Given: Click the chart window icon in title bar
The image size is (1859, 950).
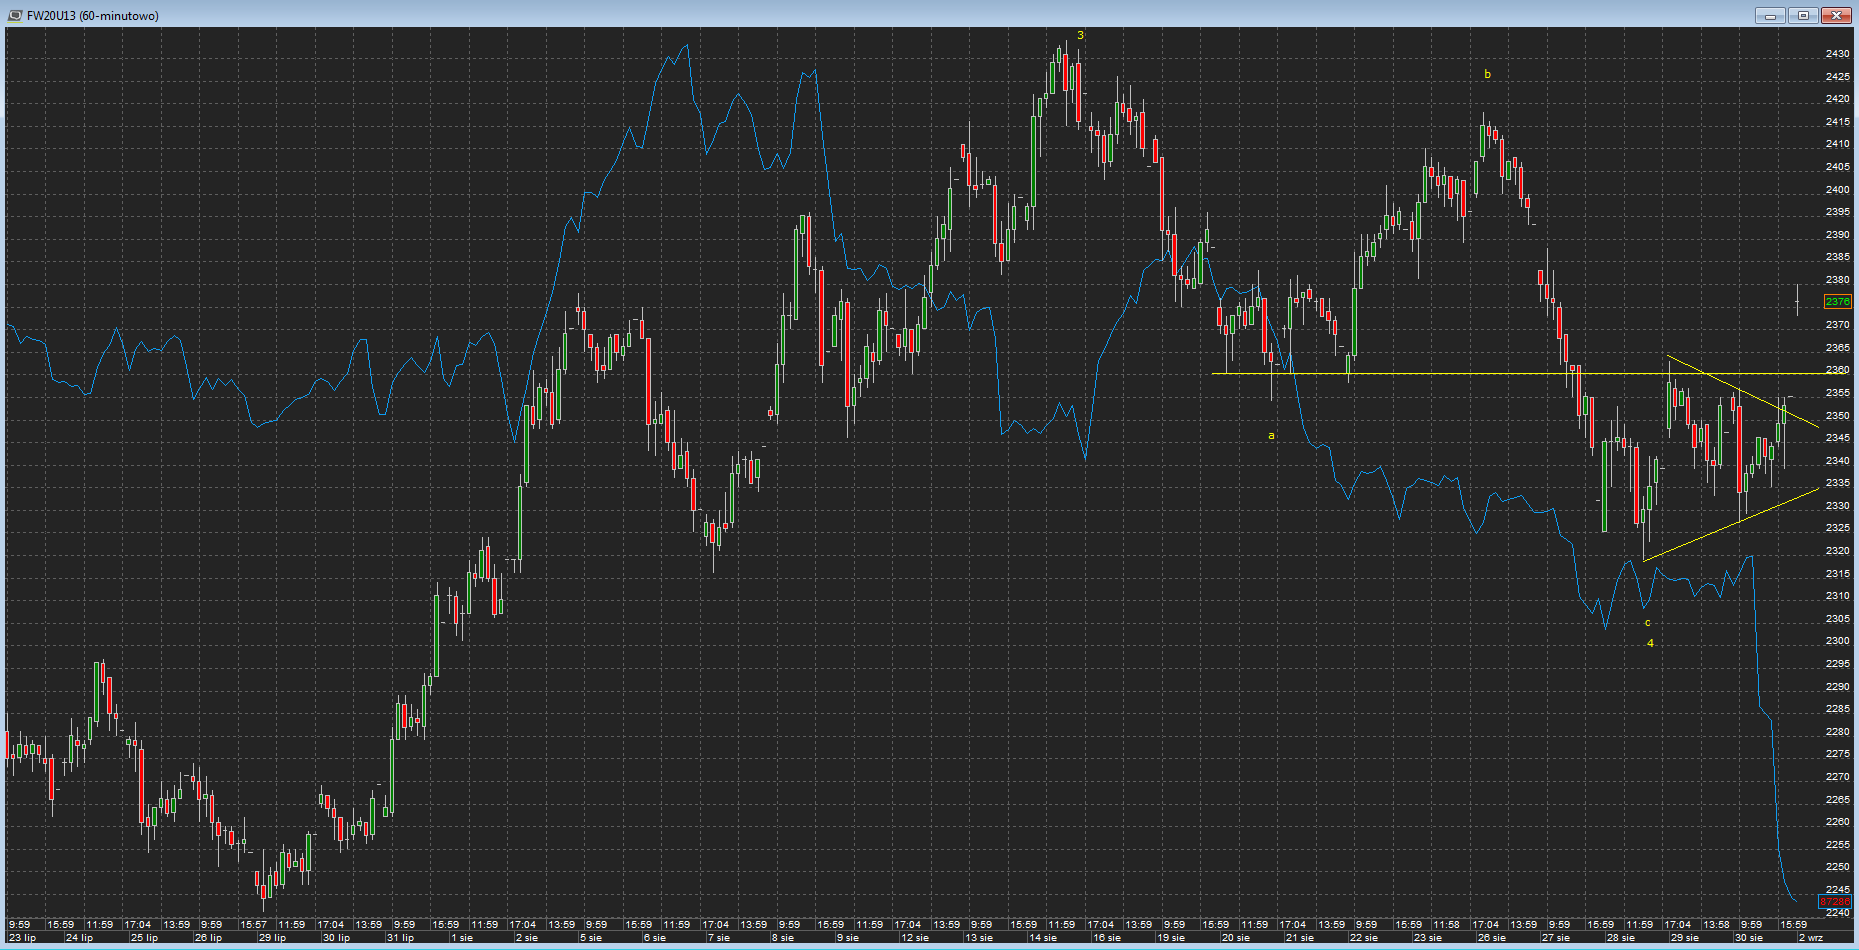Looking at the screenshot, I should 15,15.
